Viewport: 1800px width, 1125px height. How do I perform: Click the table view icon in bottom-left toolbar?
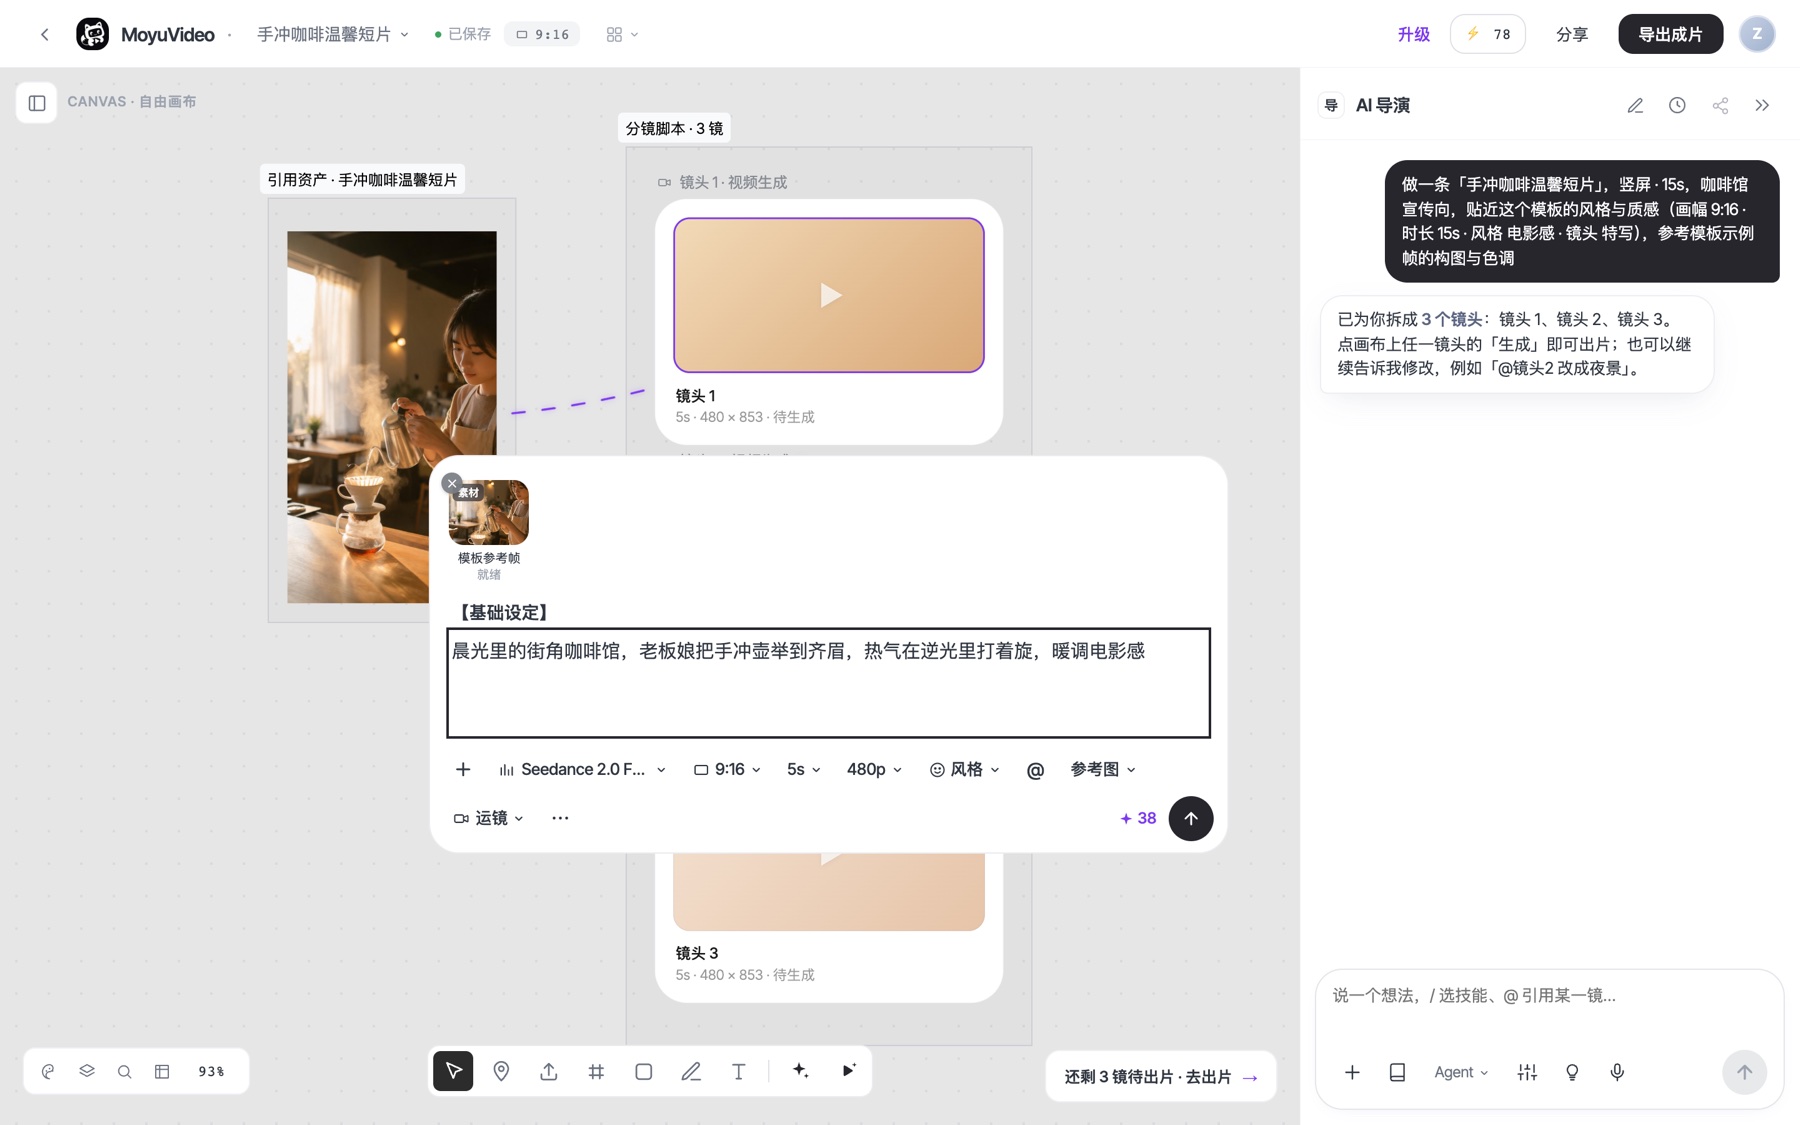pos(162,1071)
